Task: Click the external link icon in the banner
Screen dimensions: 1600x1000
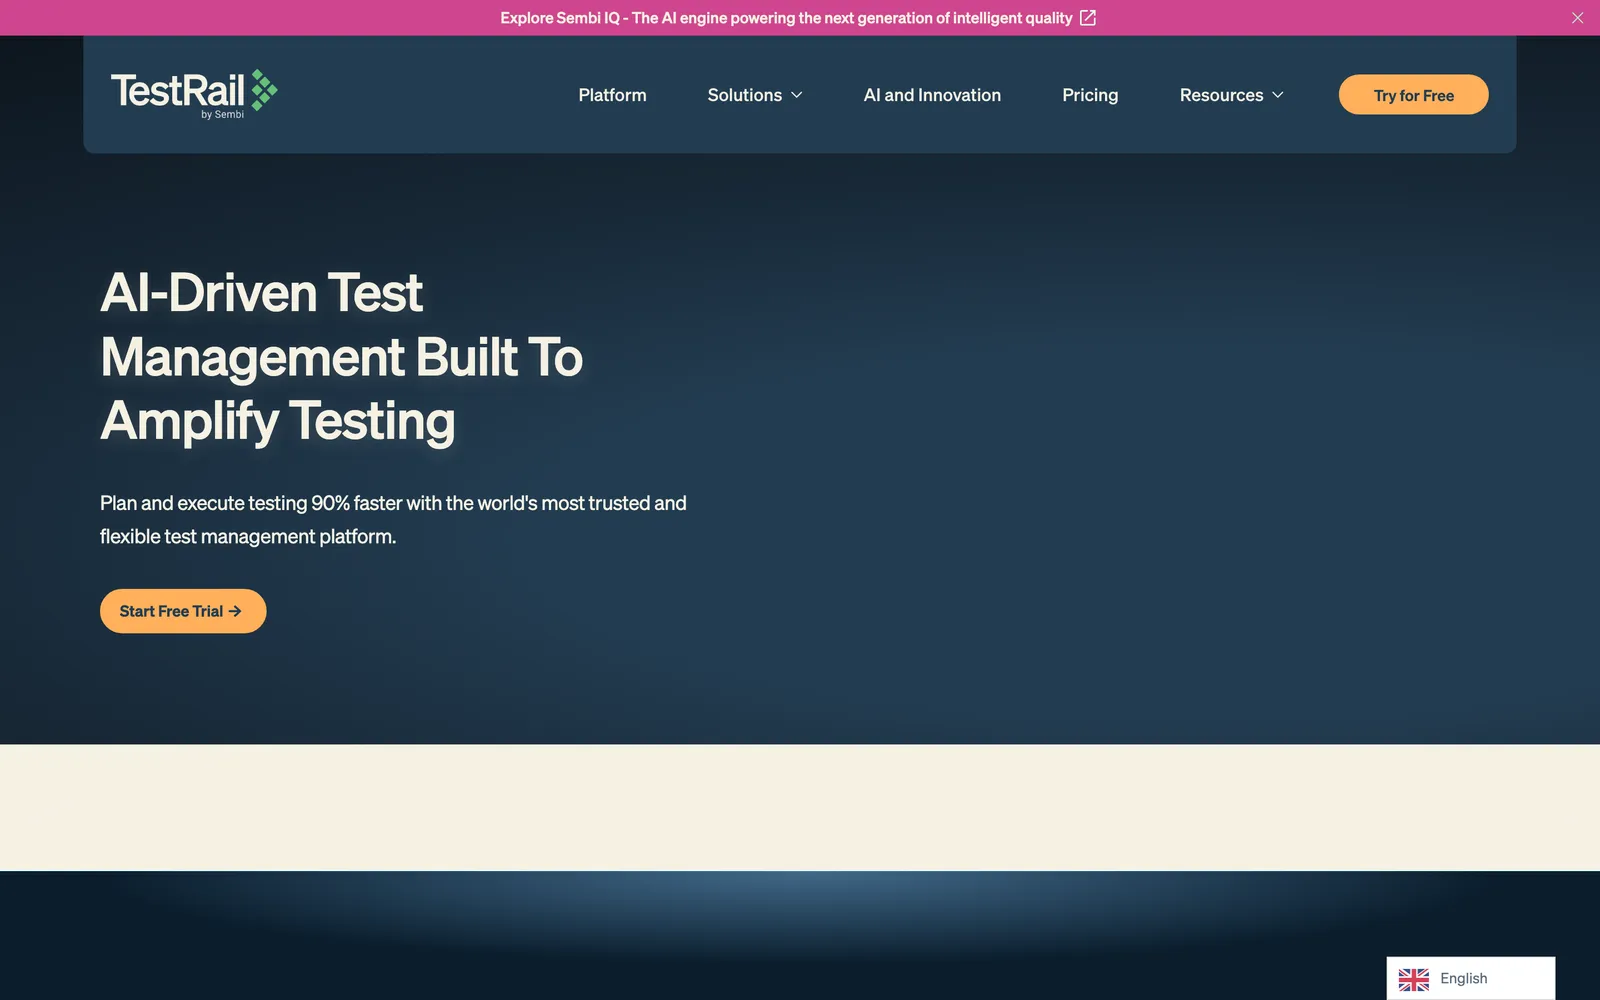Action: (1088, 18)
